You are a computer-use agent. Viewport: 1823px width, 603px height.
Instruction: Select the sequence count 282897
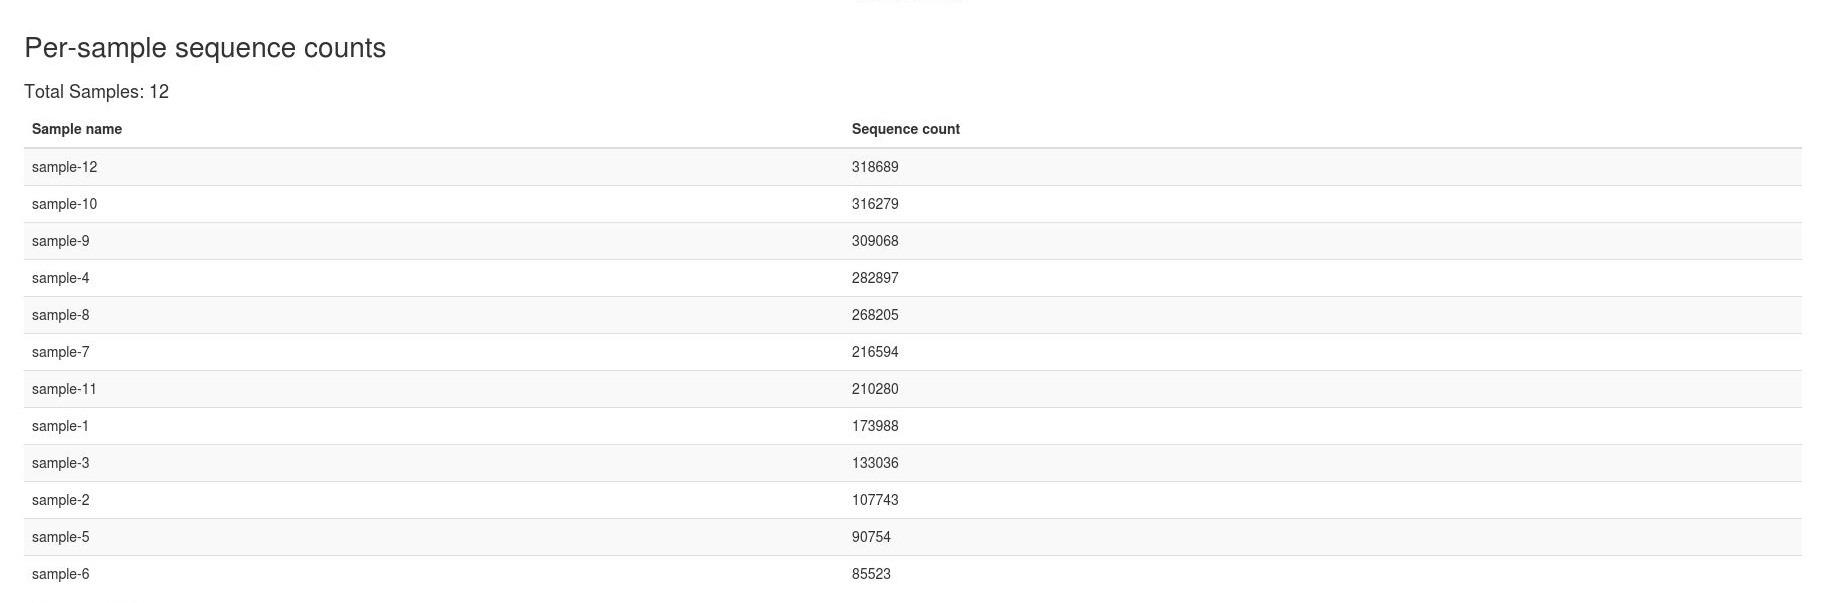point(875,278)
